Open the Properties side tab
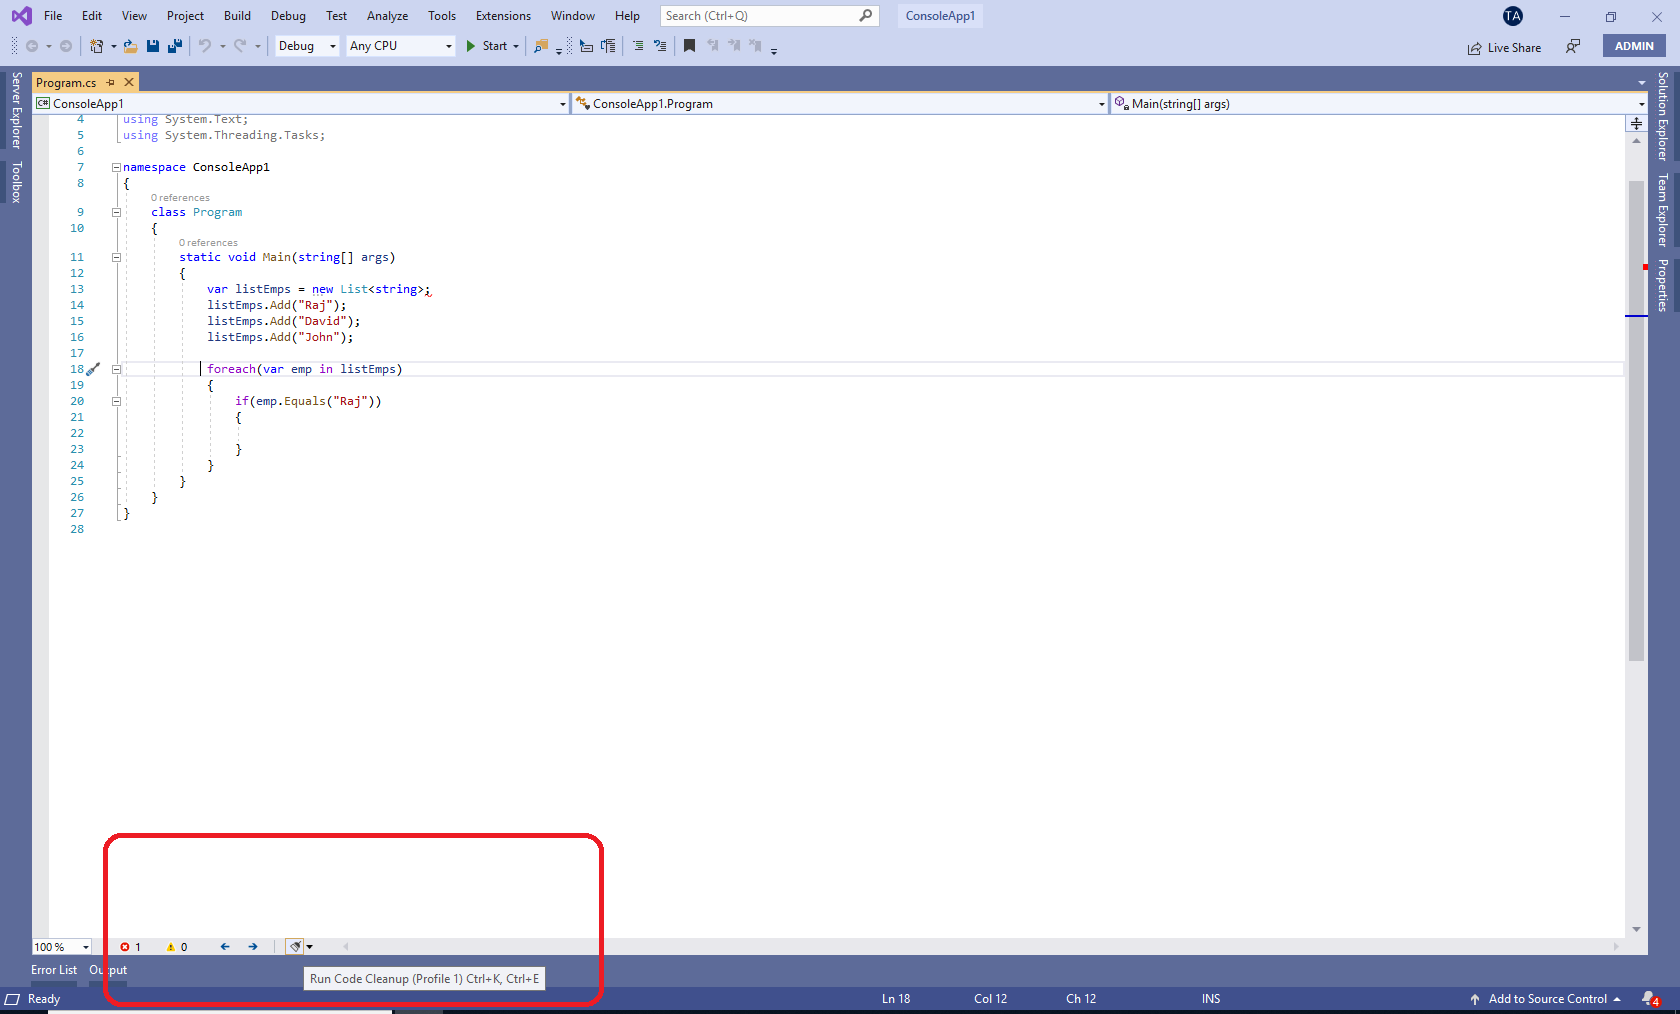Image resolution: width=1680 pixels, height=1014 pixels. click(1663, 285)
